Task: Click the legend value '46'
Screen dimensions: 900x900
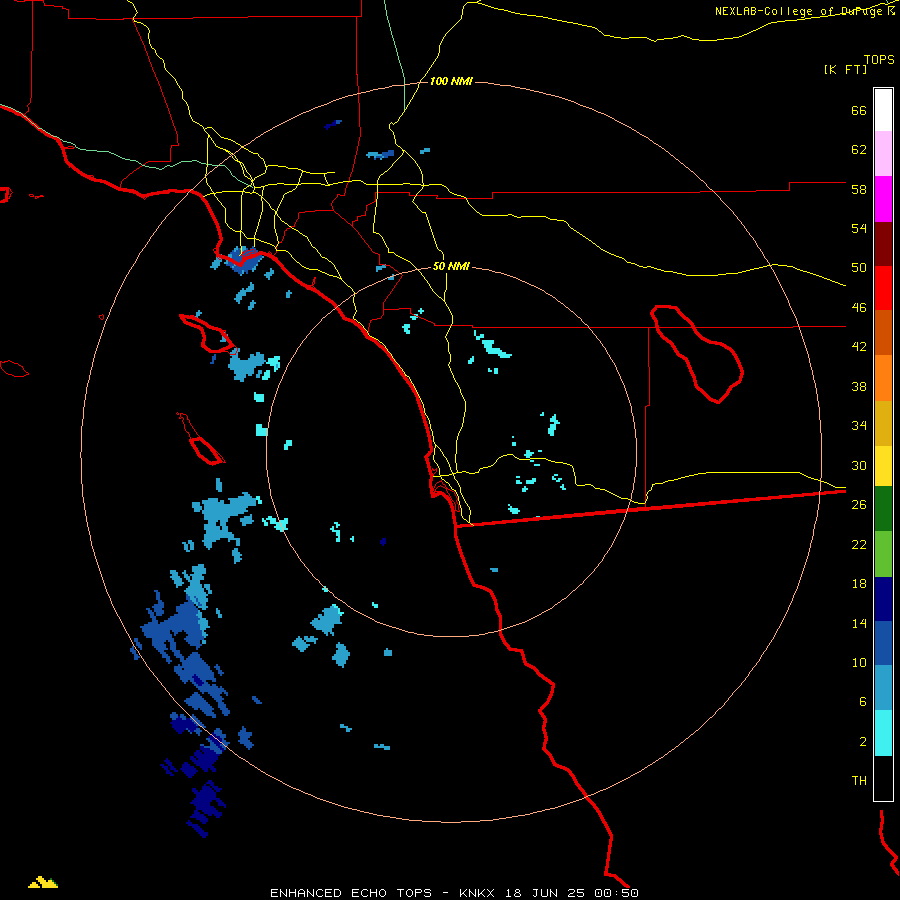Action: pos(859,308)
